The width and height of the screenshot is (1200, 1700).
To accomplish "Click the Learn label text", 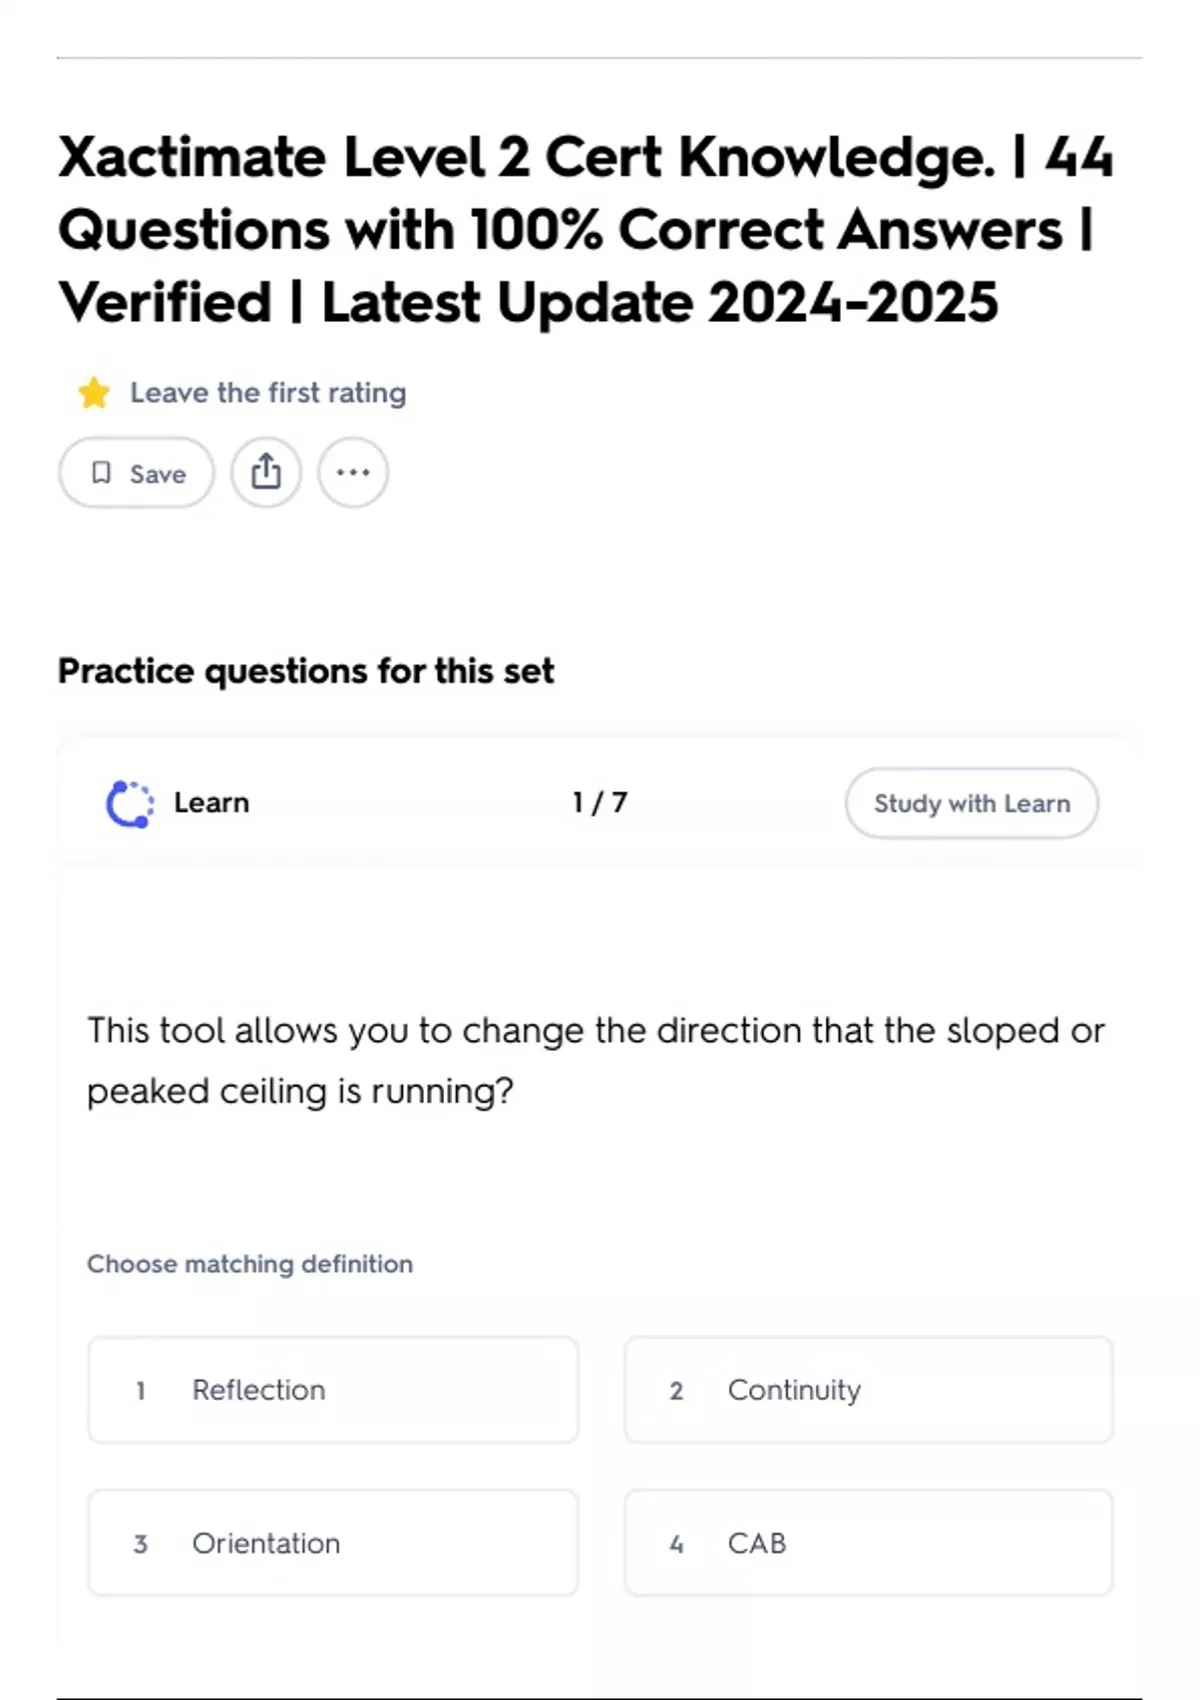I will point(211,803).
